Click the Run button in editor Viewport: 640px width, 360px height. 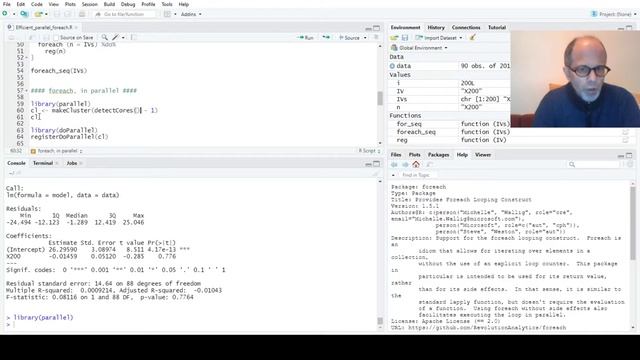[306, 38]
